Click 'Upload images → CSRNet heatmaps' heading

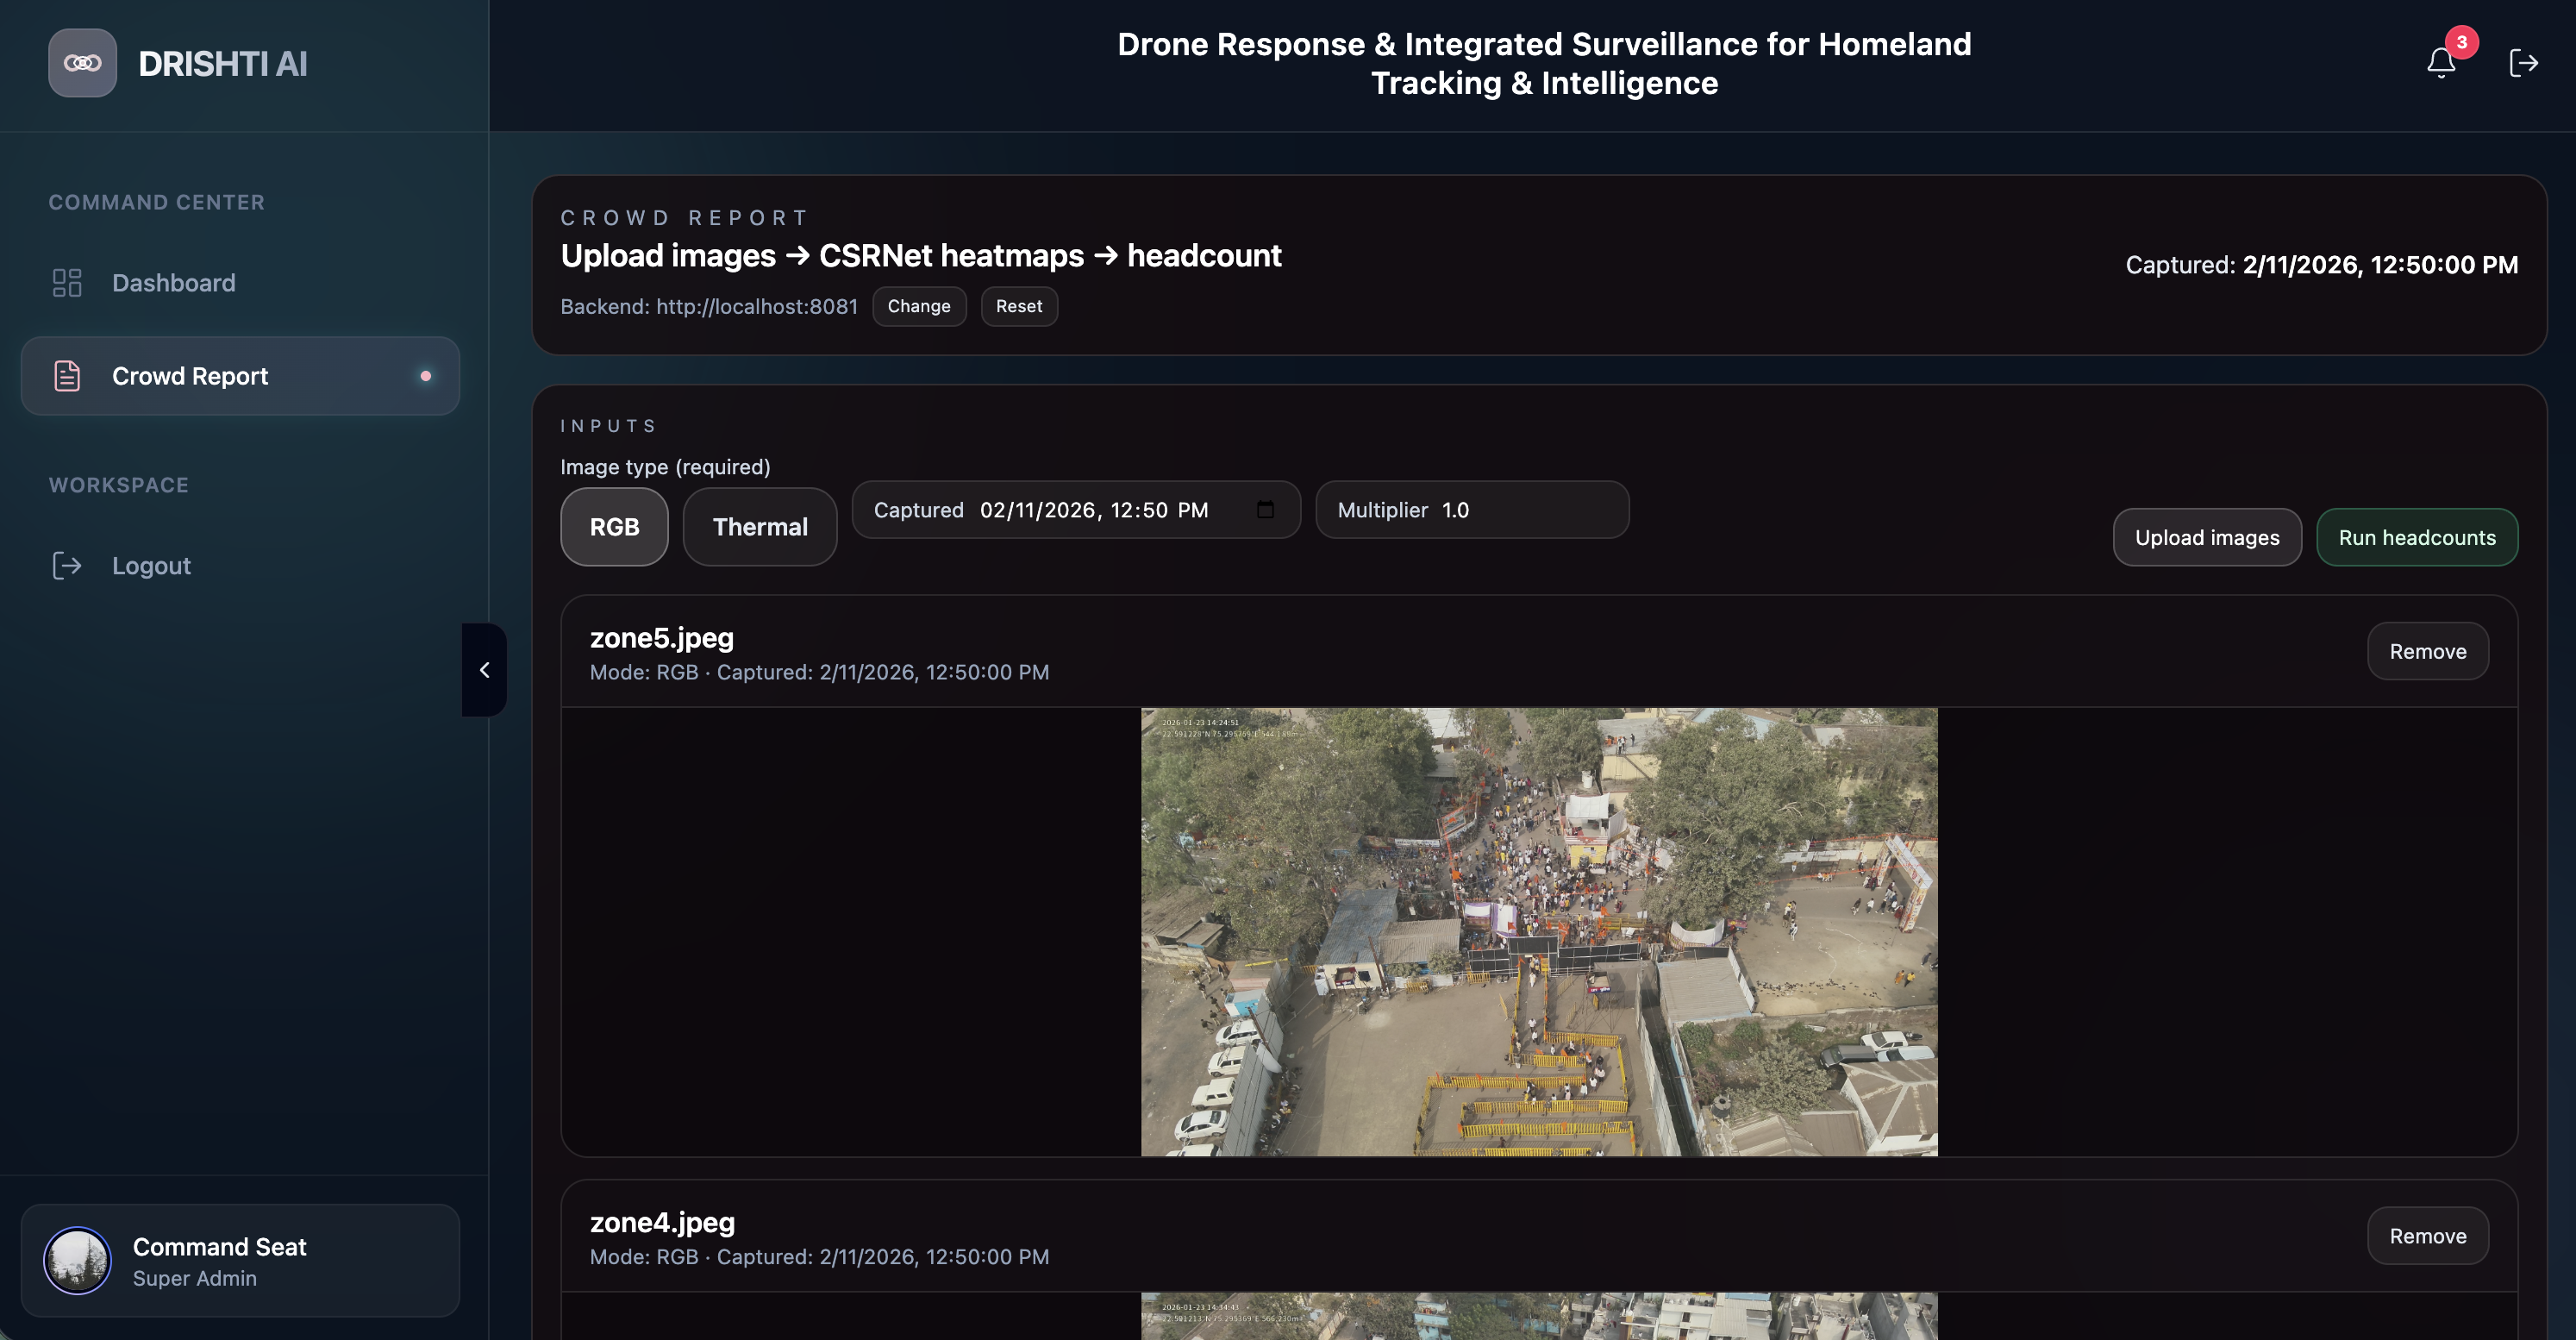[x=921, y=256]
